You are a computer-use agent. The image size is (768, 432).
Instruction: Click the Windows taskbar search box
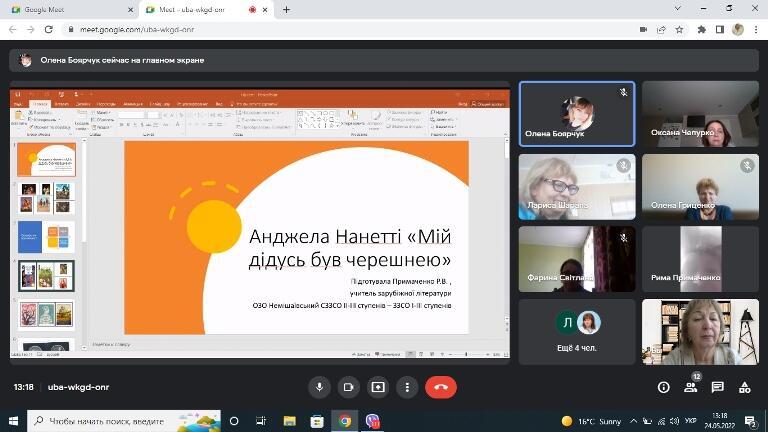[124, 421]
